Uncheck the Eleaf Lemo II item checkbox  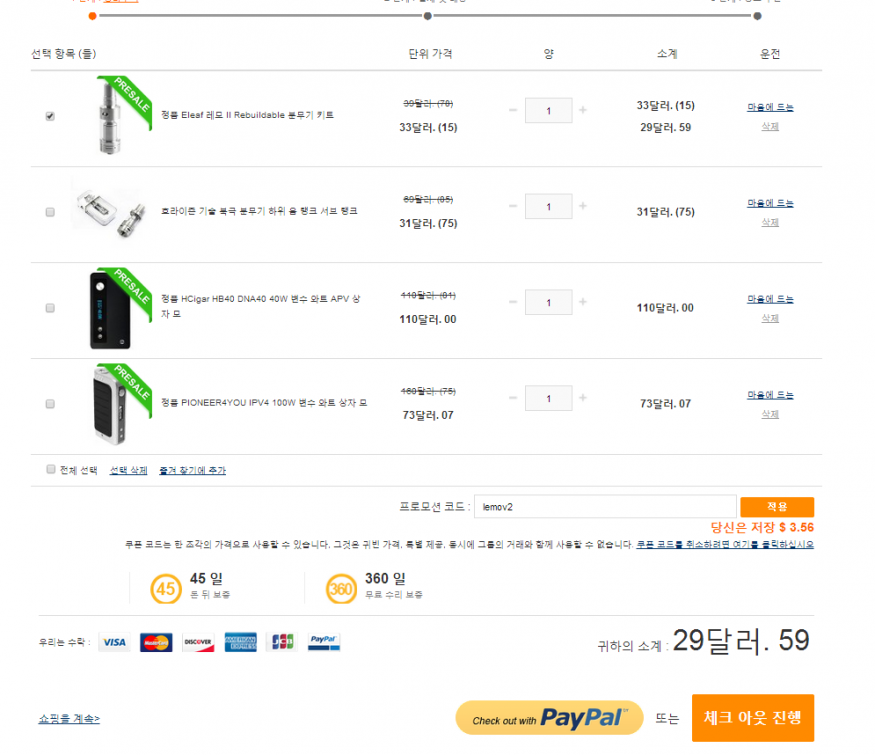pyautogui.click(x=50, y=116)
